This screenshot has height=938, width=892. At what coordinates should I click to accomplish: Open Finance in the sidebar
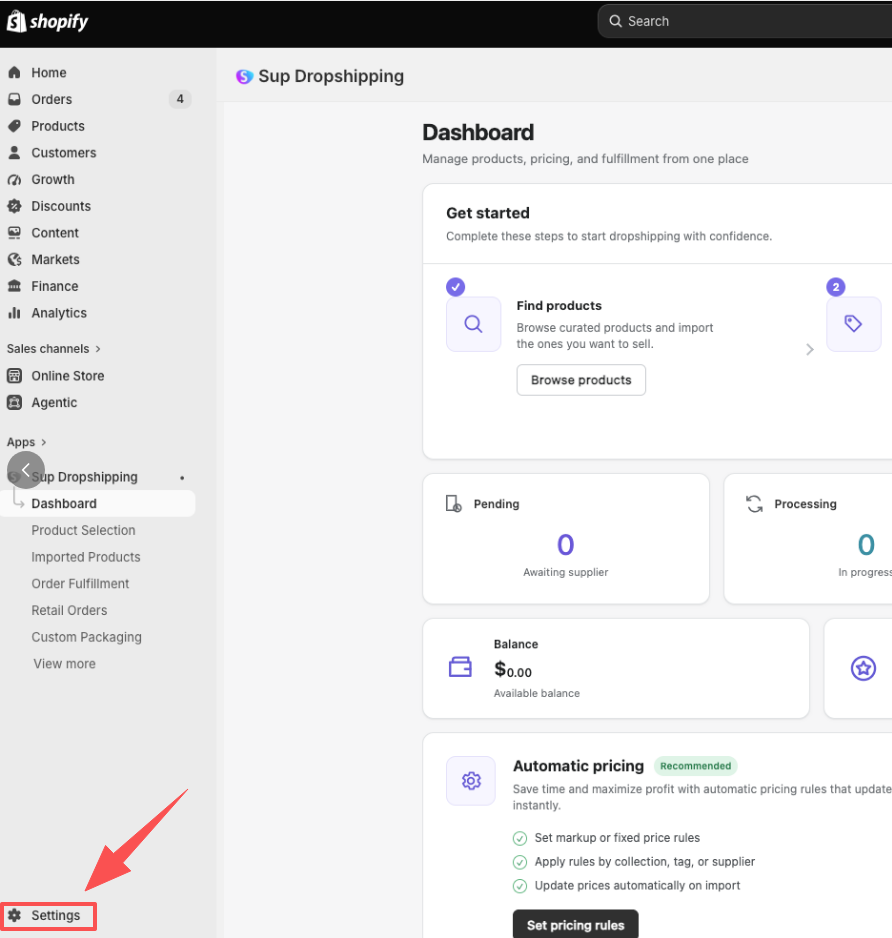tap(55, 286)
